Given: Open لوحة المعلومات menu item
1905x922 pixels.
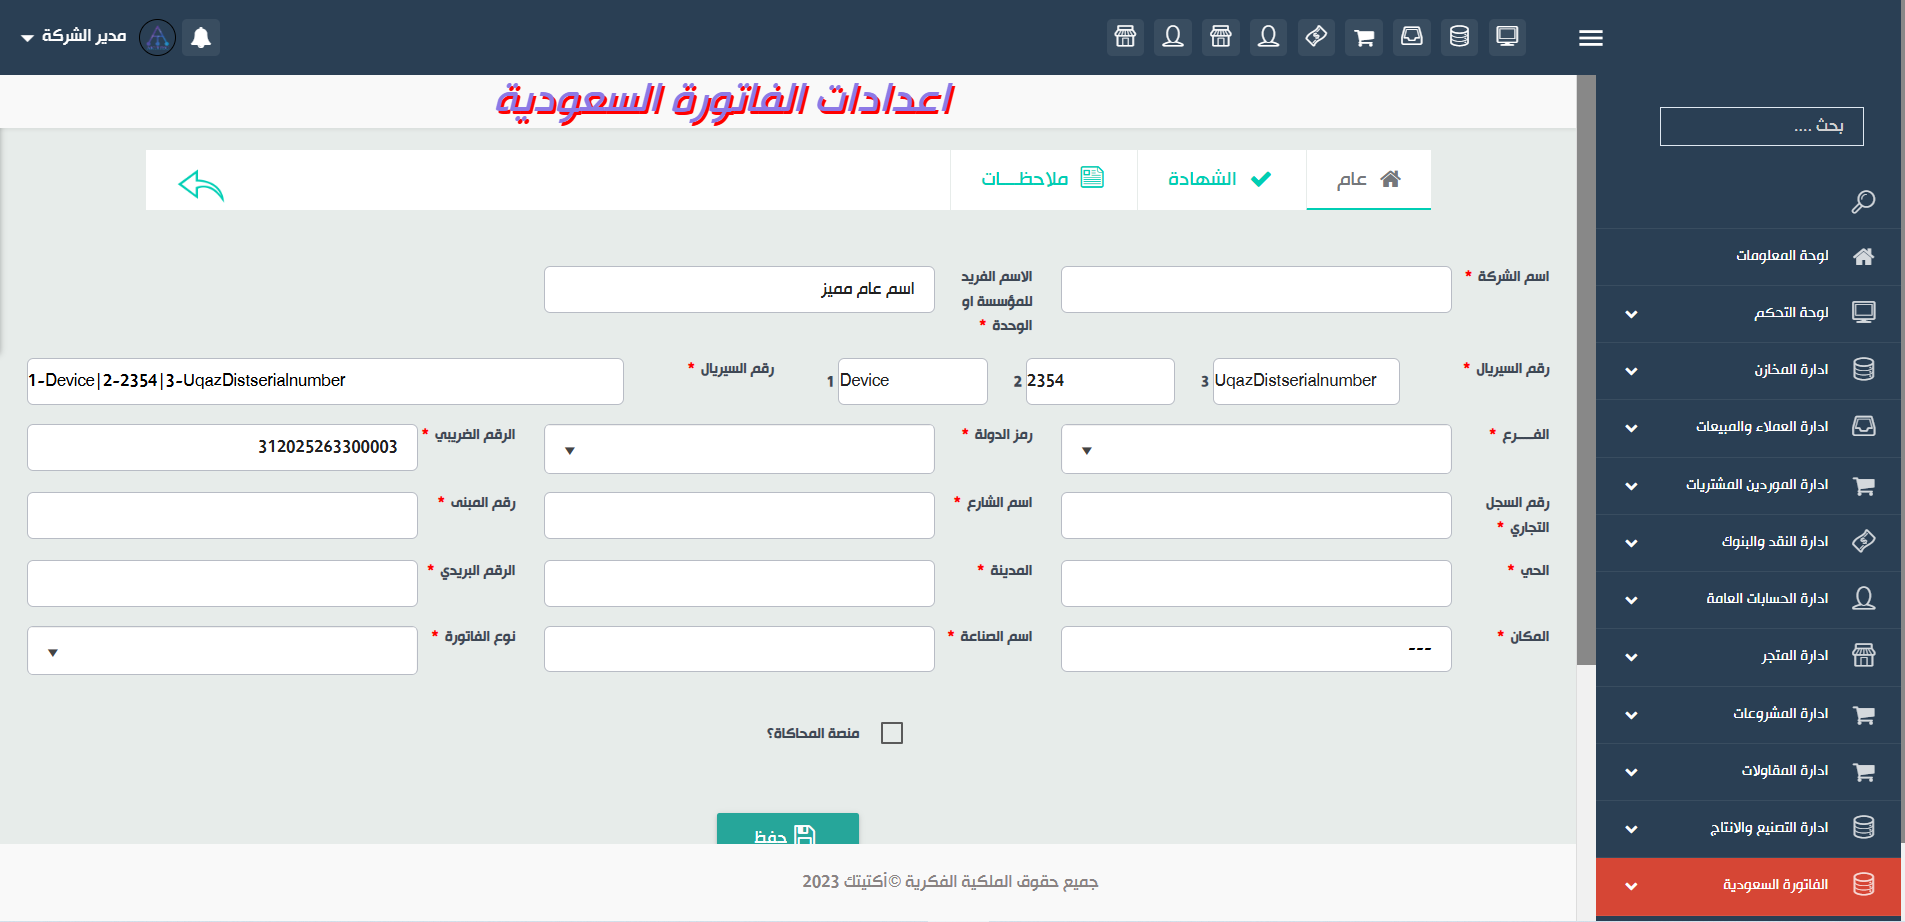Looking at the screenshot, I should pos(1749,256).
